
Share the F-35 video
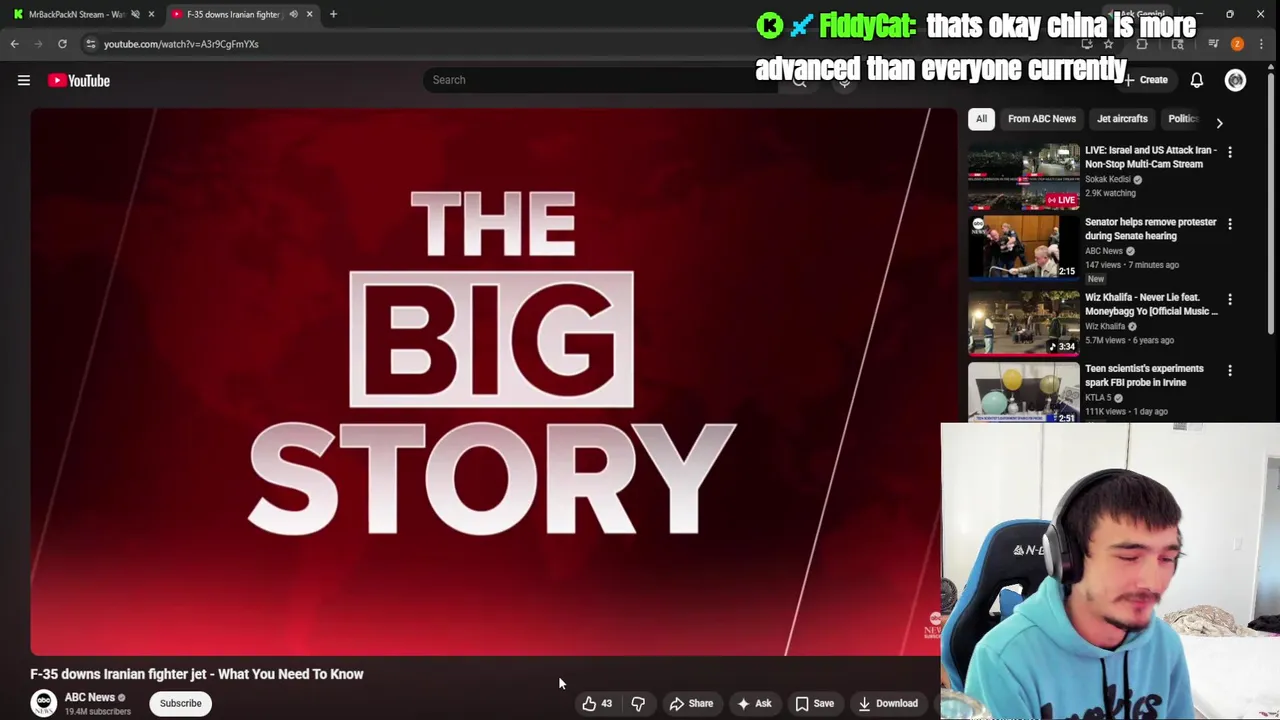pos(691,703)
